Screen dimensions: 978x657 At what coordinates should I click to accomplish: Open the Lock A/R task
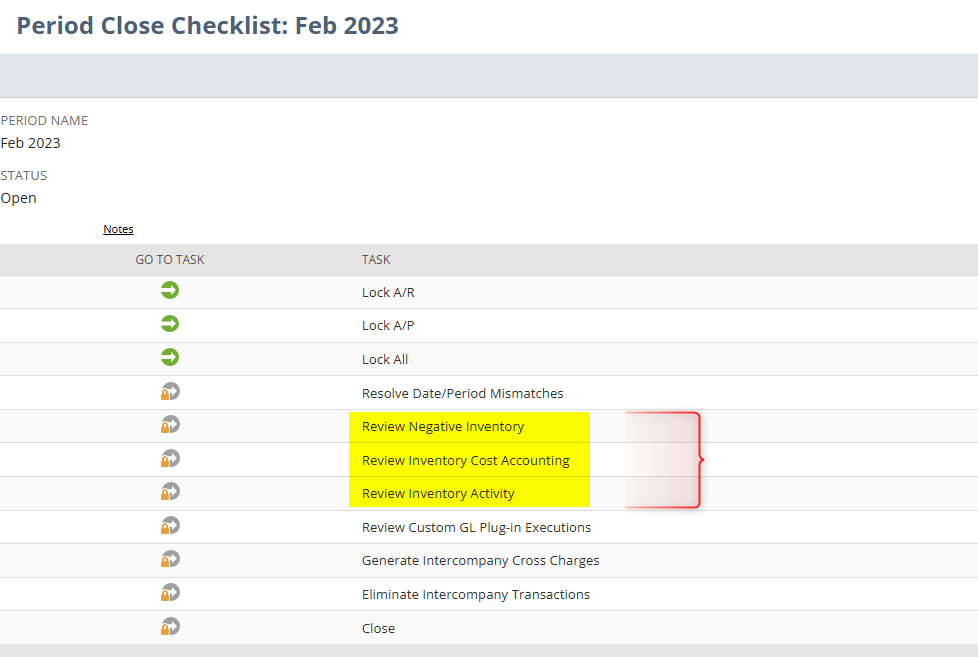point(388,293)
